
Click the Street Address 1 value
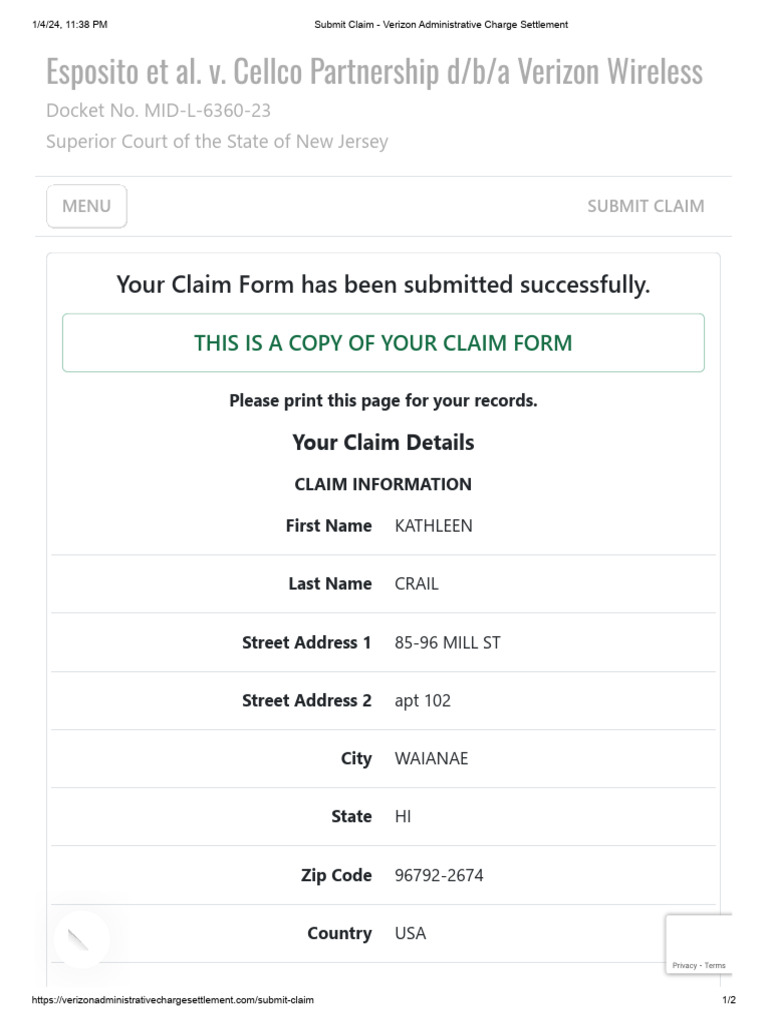[x=447, y=642]
